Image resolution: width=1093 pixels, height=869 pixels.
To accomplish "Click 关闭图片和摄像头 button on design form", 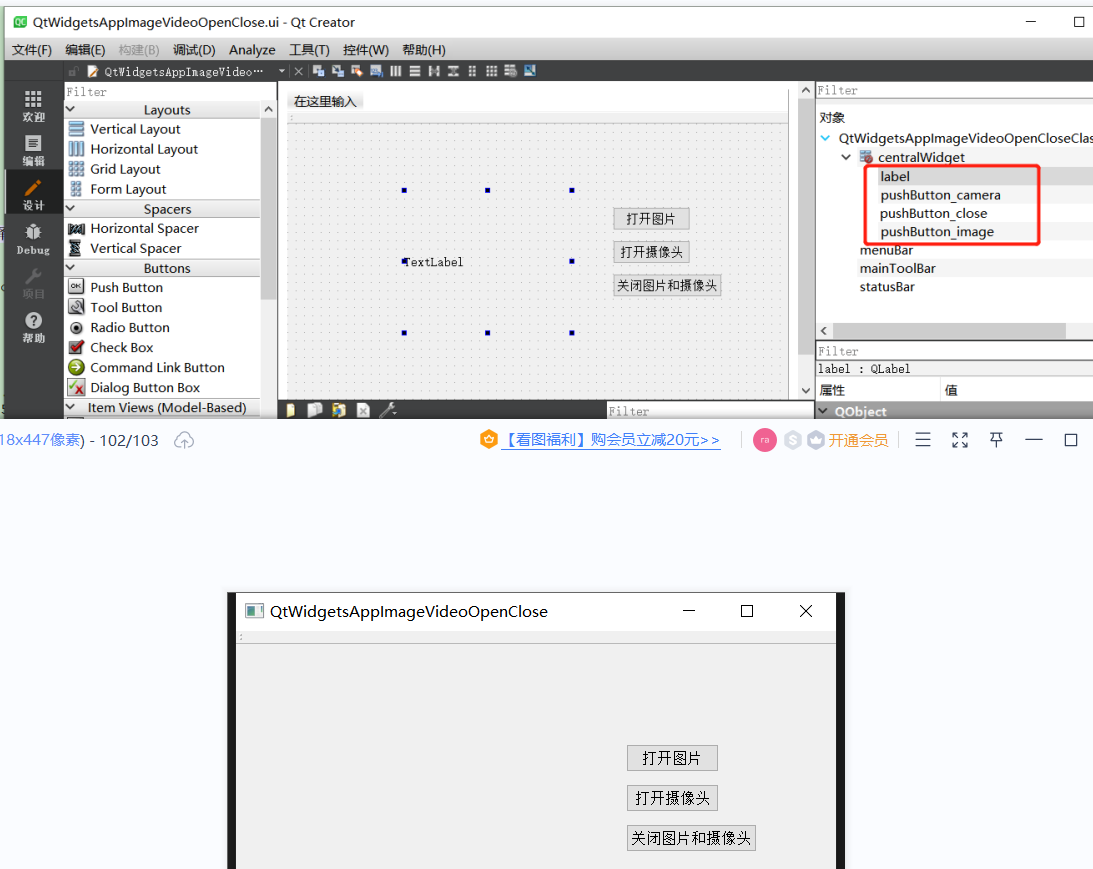I will click(x=666, y=286).
